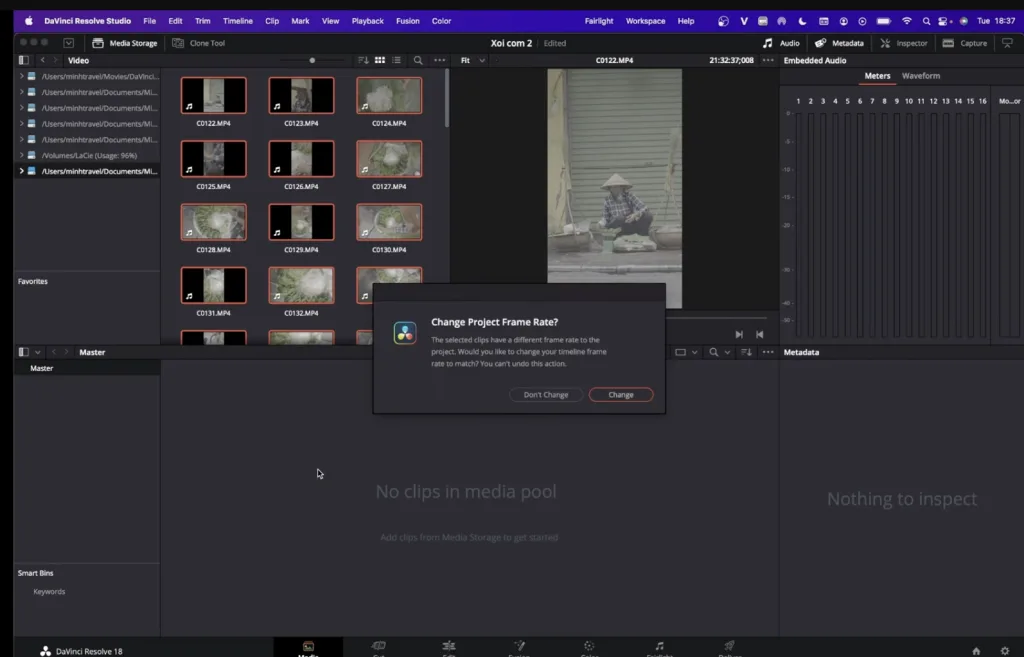
Task: Open the Capture panel
Action: pos(965,43)
